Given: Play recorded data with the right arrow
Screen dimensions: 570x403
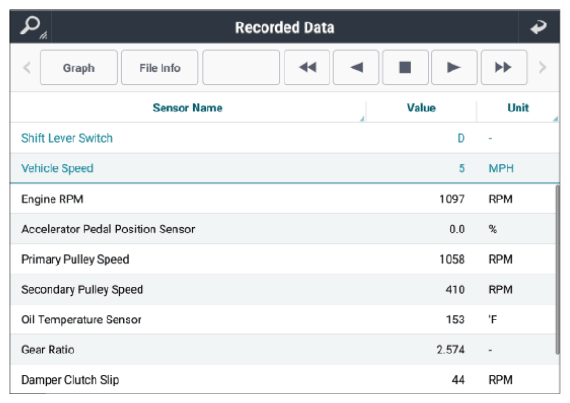Looking at the screenshot, I should pos(454,68).
